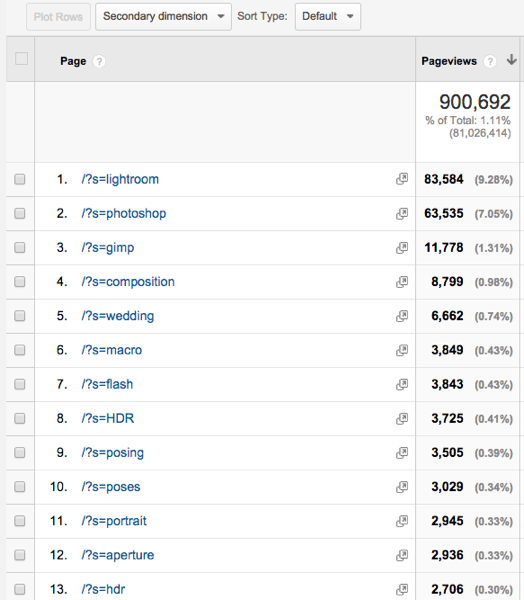
Task: Open the Sort Type Default dropdown
Action: (x=328, y=16)
